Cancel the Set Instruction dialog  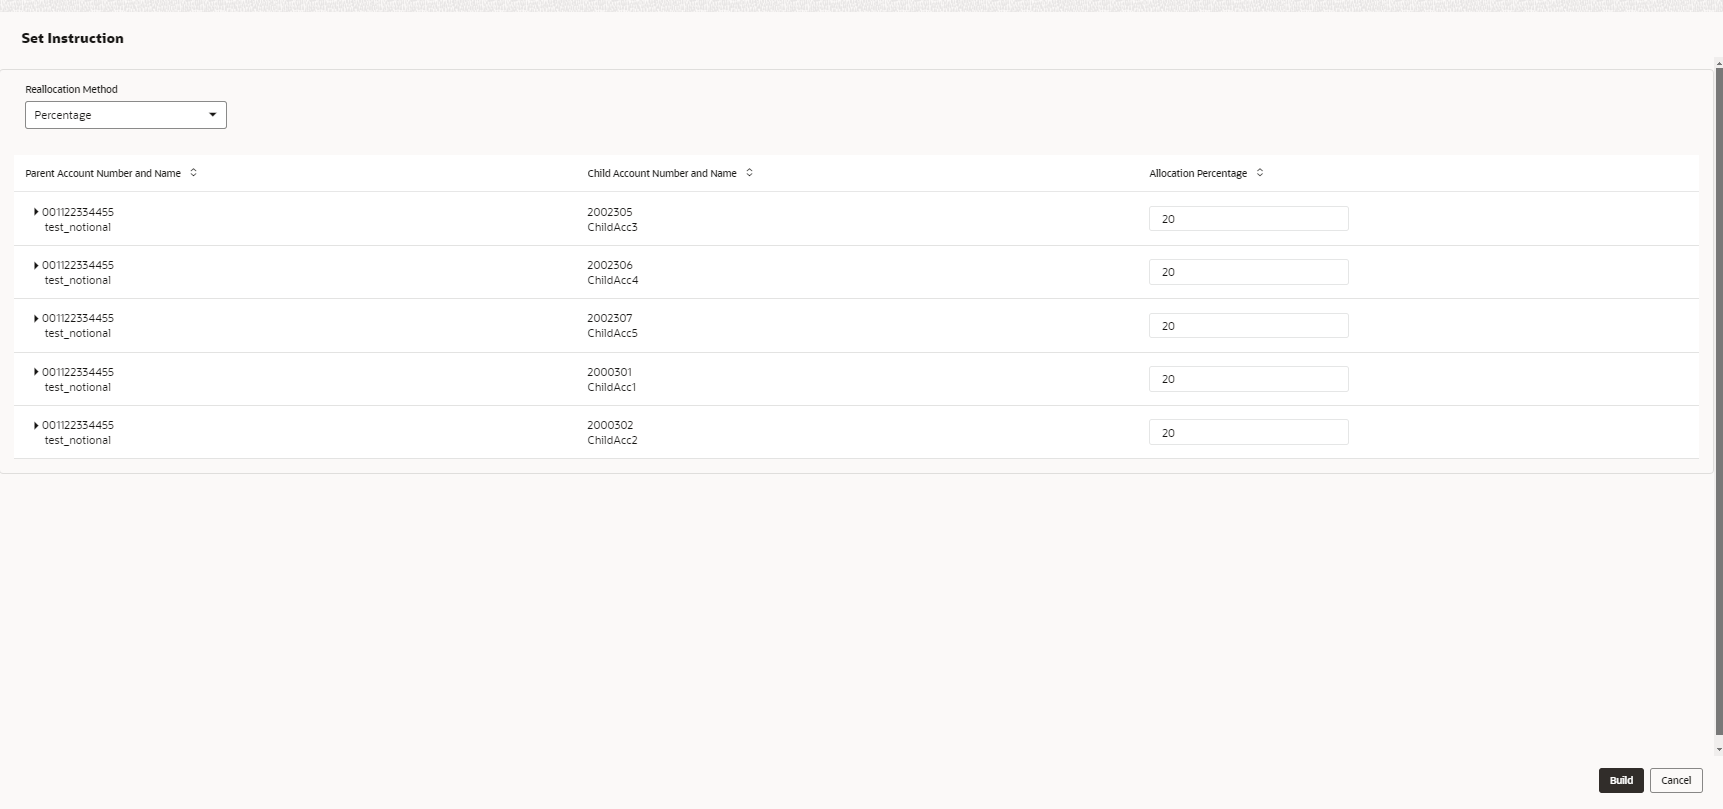pos(1676,780)
